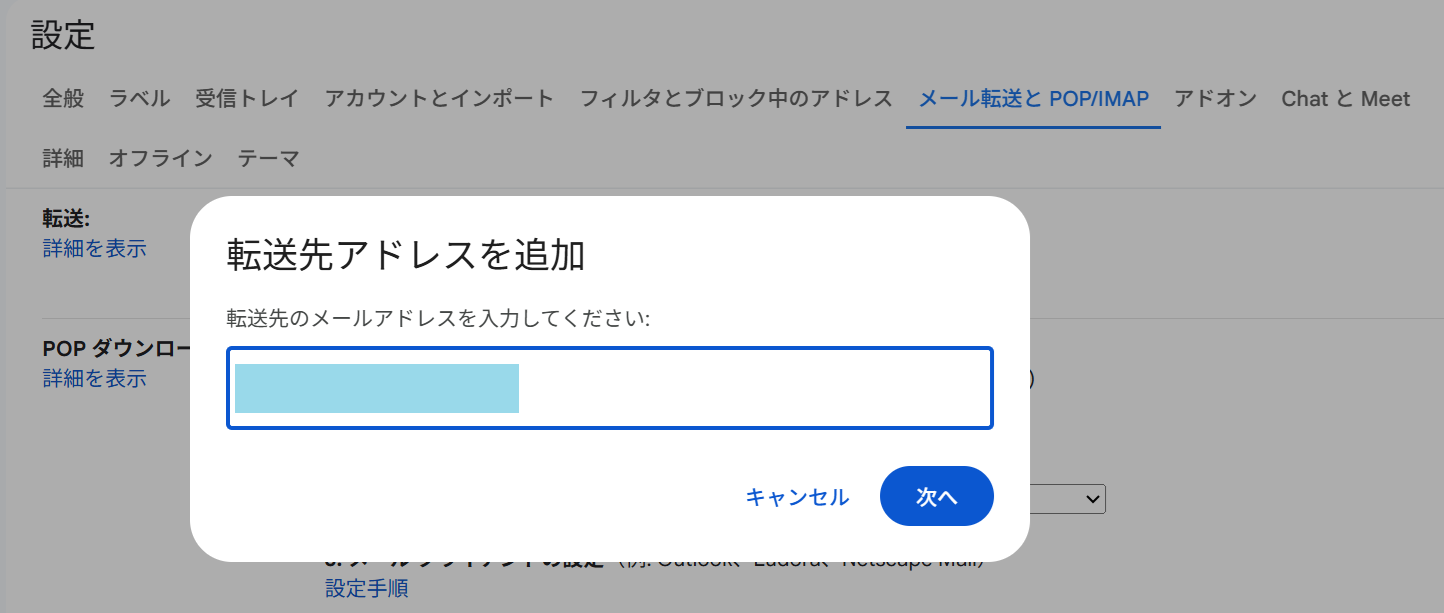Open the 設定手順 link
1444x613 pixels.
[366, 588]
